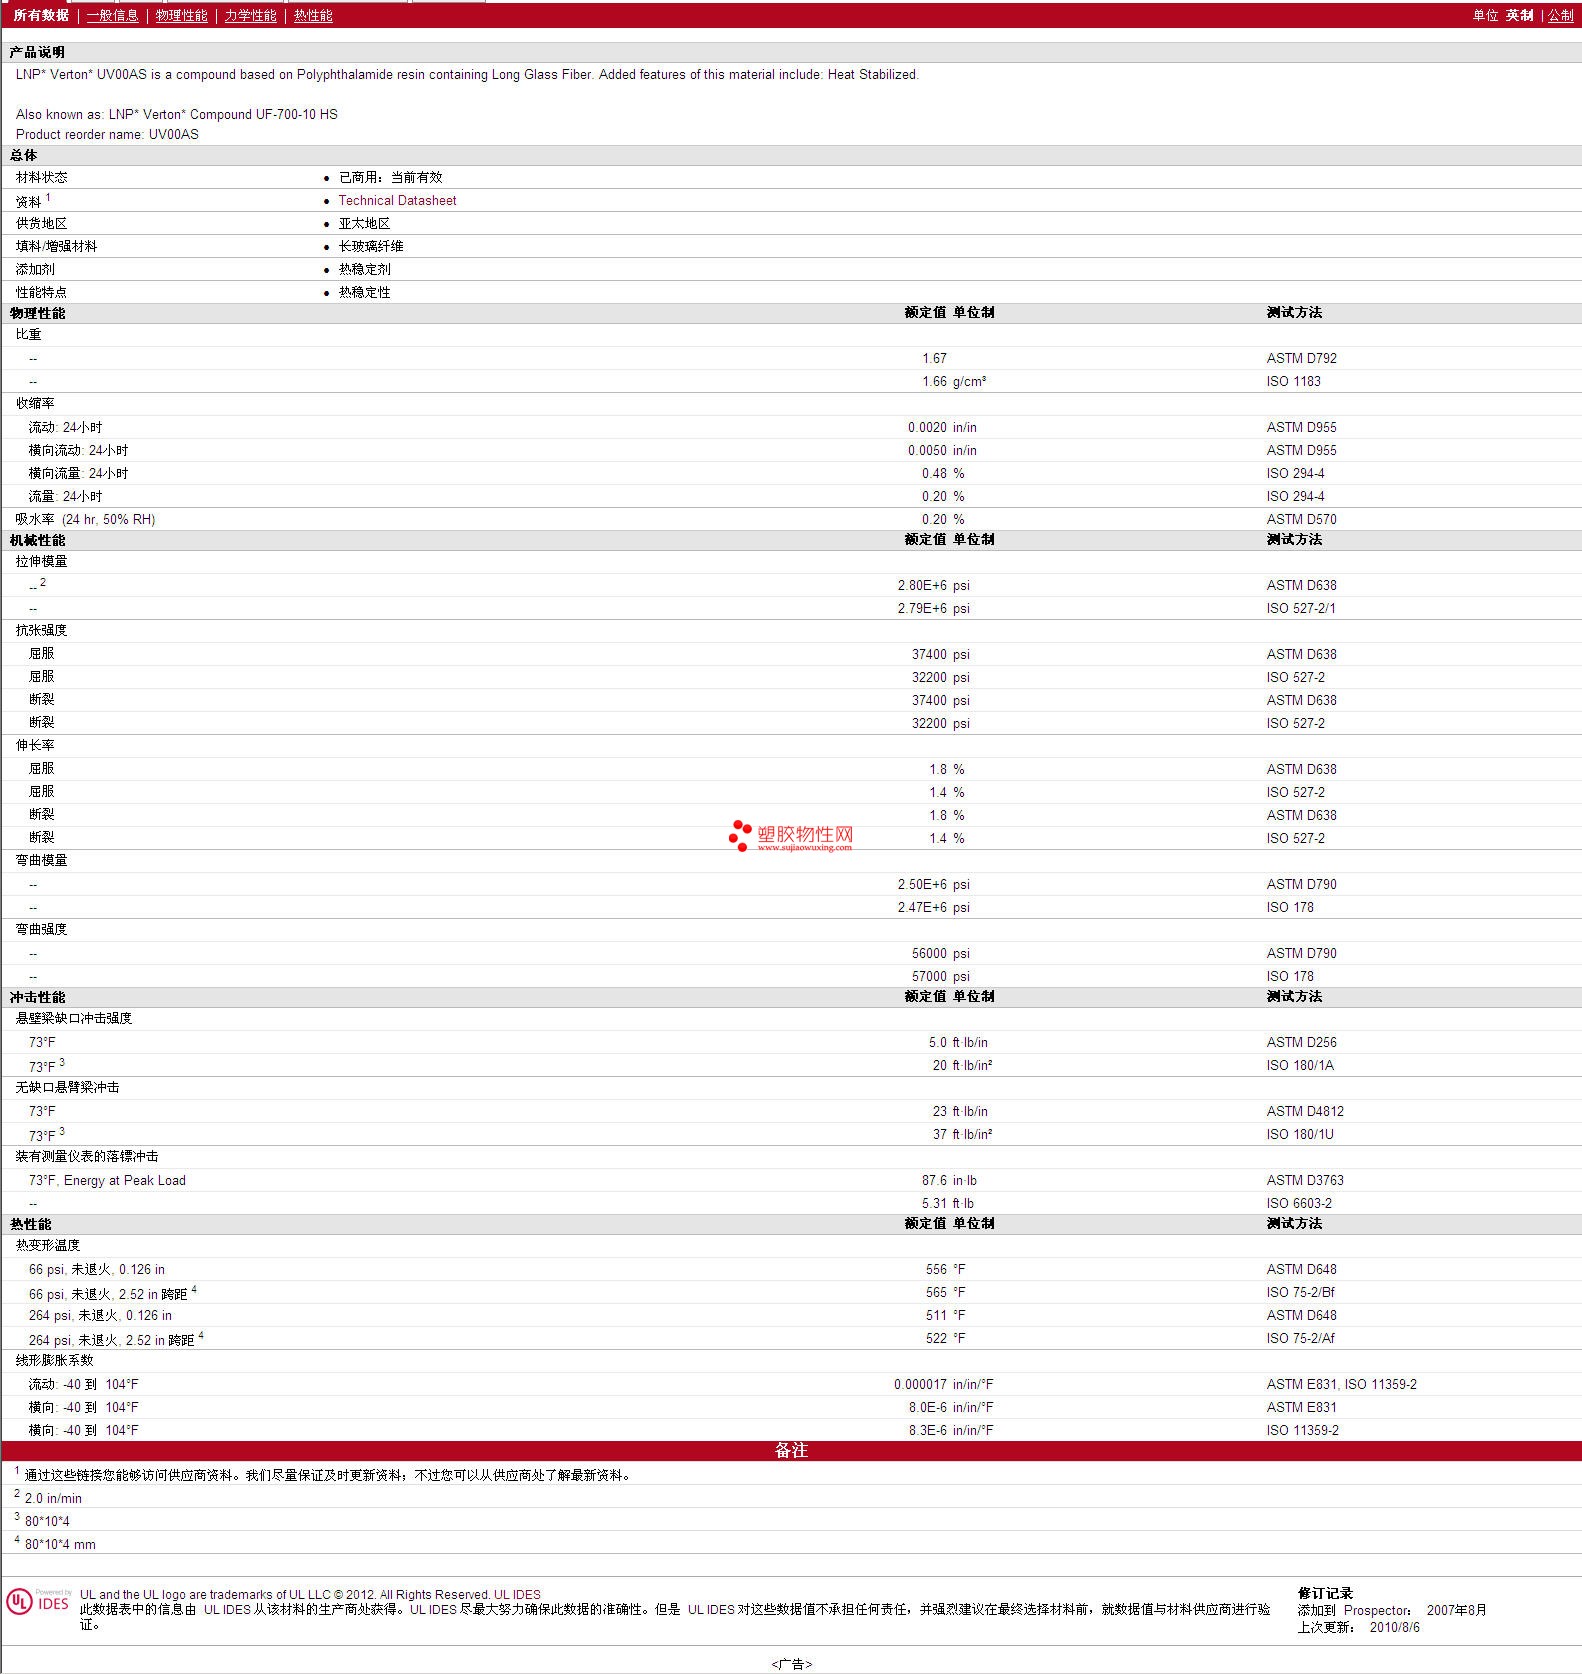This screenshot has height=1674, width=1582.
Task: Select flexural modulus value 2.50E+6 psi
Action: (933, 884)
